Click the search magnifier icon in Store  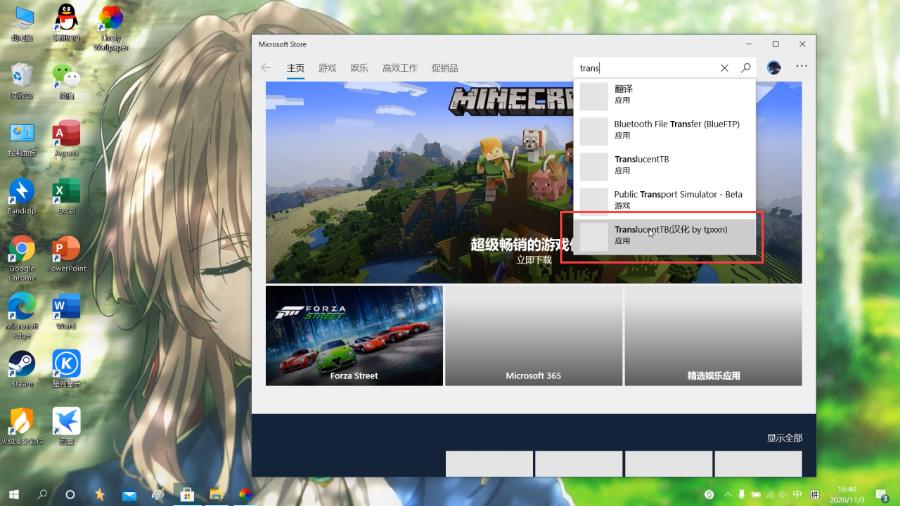[x=746, y=68]
